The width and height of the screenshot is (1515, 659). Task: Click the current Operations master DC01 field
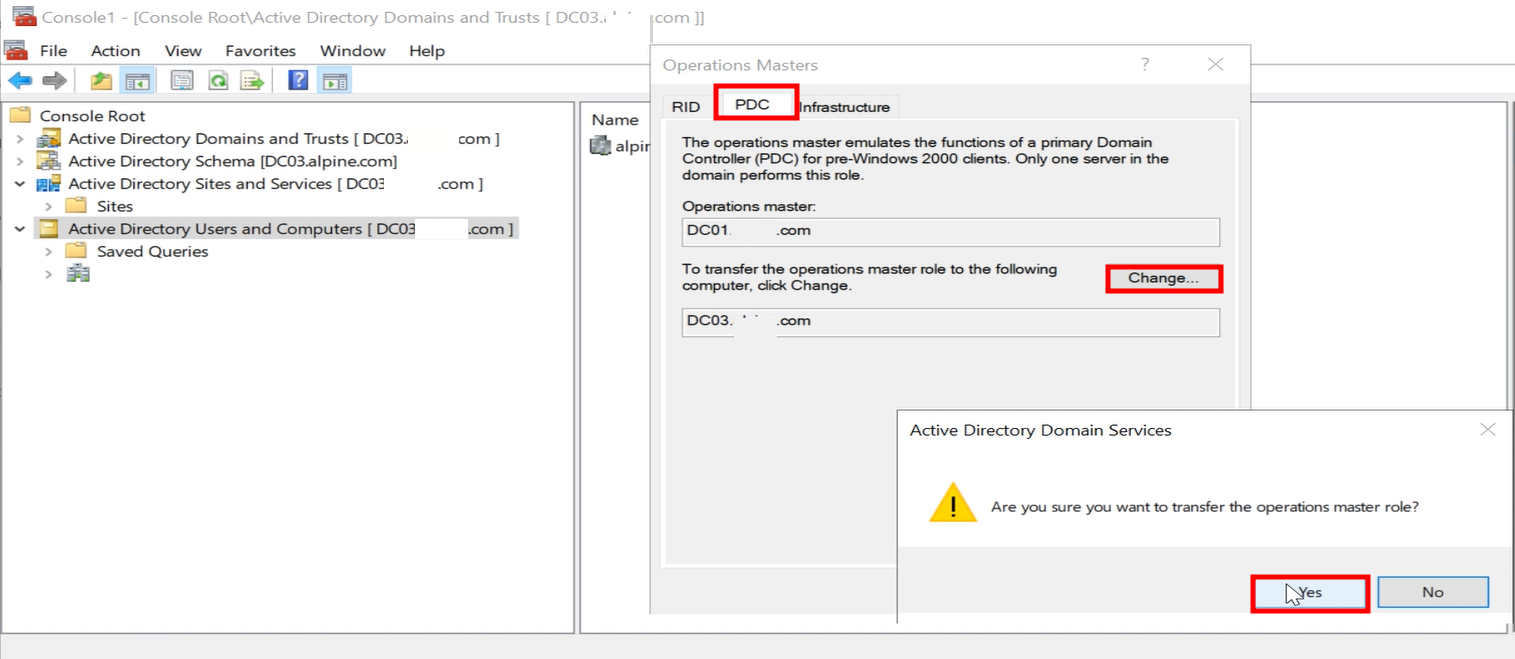point(950,231)
